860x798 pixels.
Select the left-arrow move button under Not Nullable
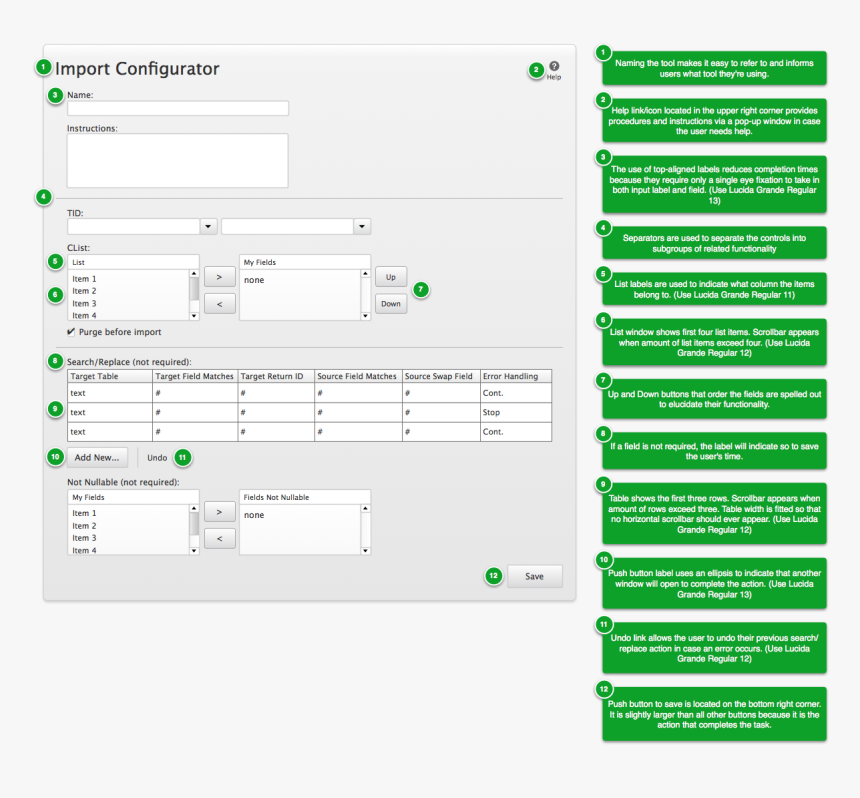[219, 537]
